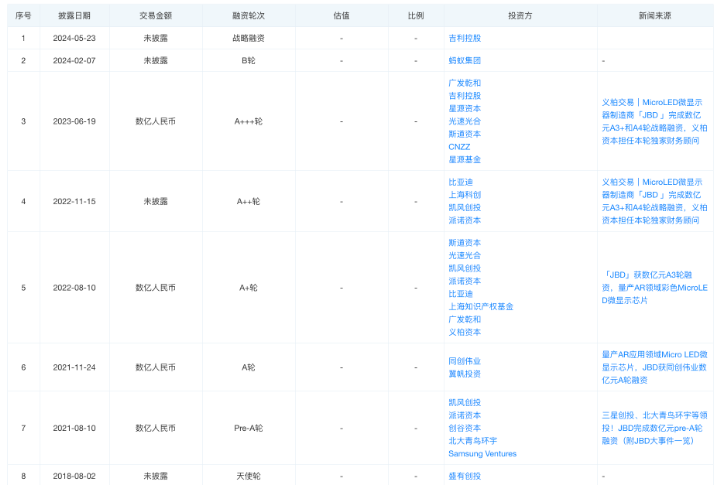This screenshot has height=496, width=720.
Task: Click the 估值 column header
Action: click(x=341, y=16)
